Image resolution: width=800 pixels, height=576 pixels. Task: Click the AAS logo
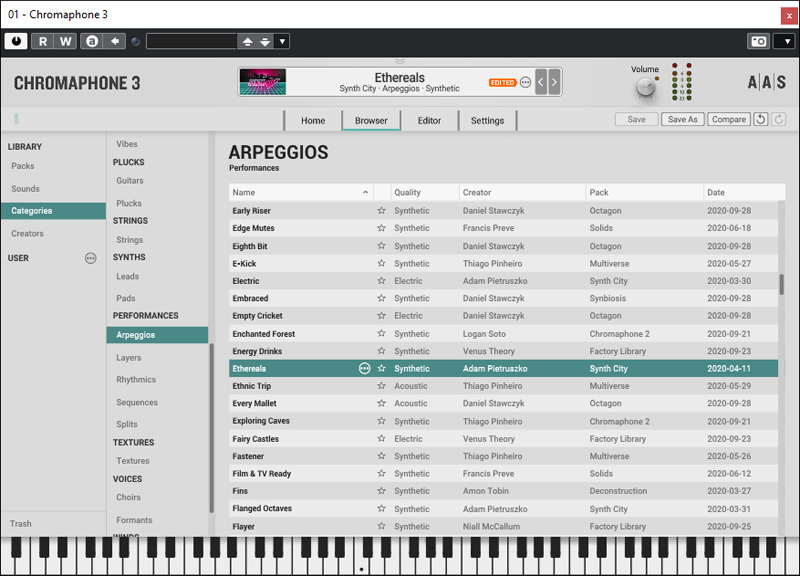pos(766,82)
